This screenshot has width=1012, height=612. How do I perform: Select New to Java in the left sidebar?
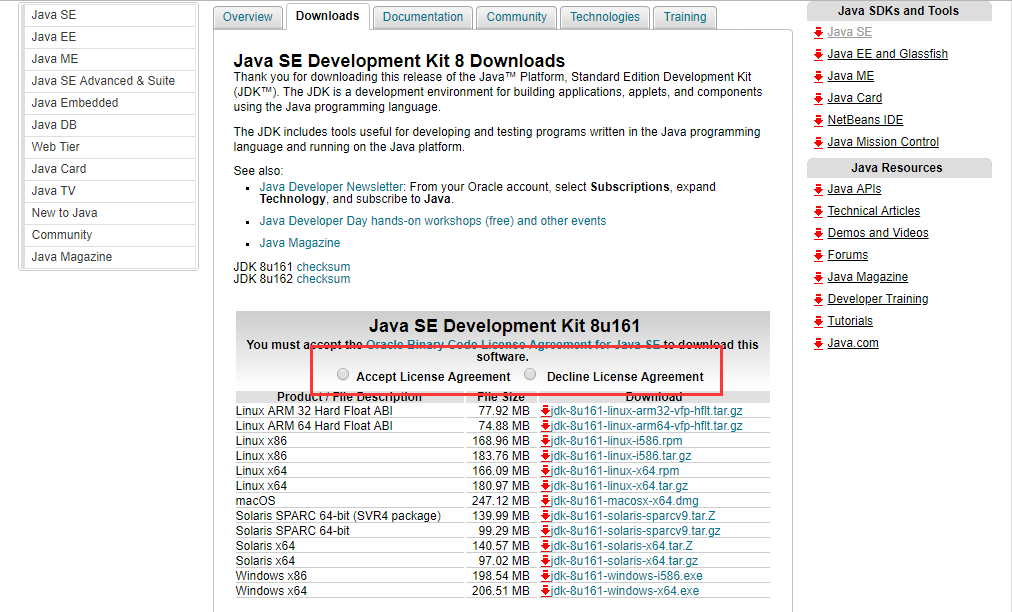tap(110, 212)
